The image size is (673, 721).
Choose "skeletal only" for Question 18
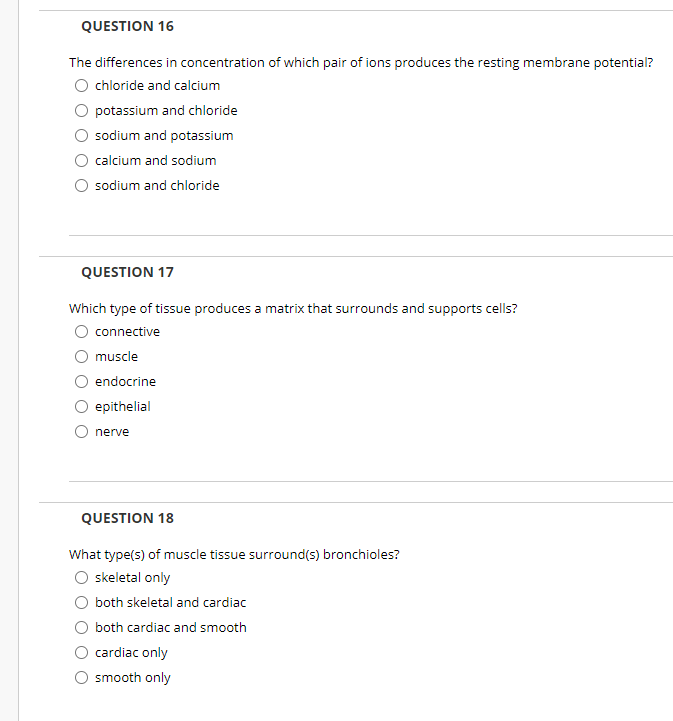(81, 578)
